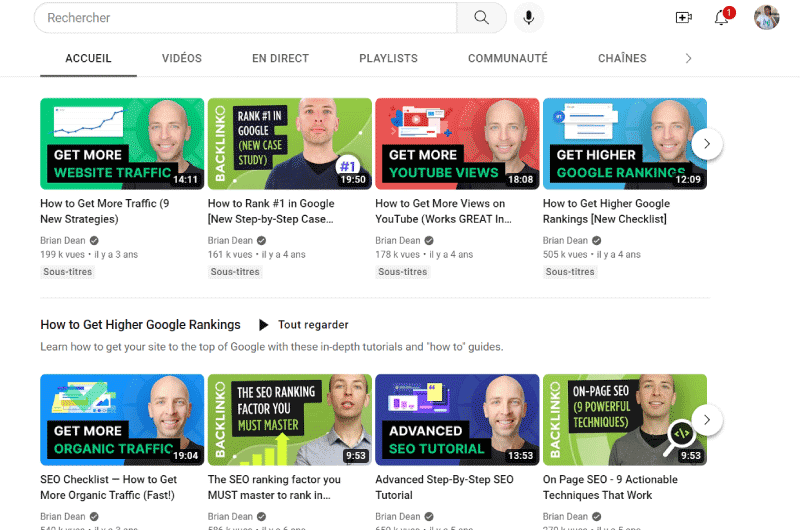Click Tout regarder to play all
Image resolution: width=800 pixels, height=530 pixels.
(x=313, y=325)
